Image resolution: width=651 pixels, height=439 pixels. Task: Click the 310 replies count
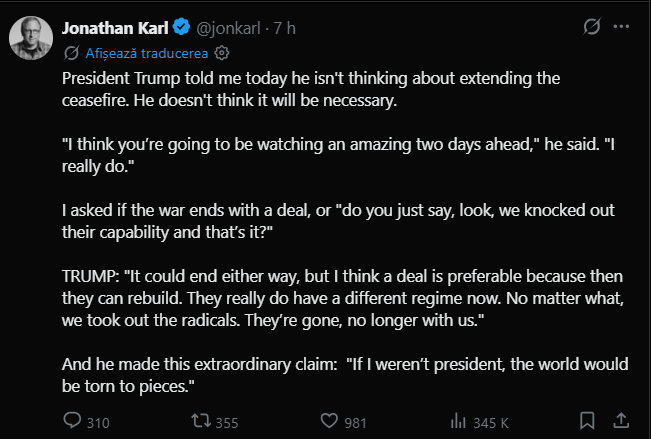pos(97,422)
